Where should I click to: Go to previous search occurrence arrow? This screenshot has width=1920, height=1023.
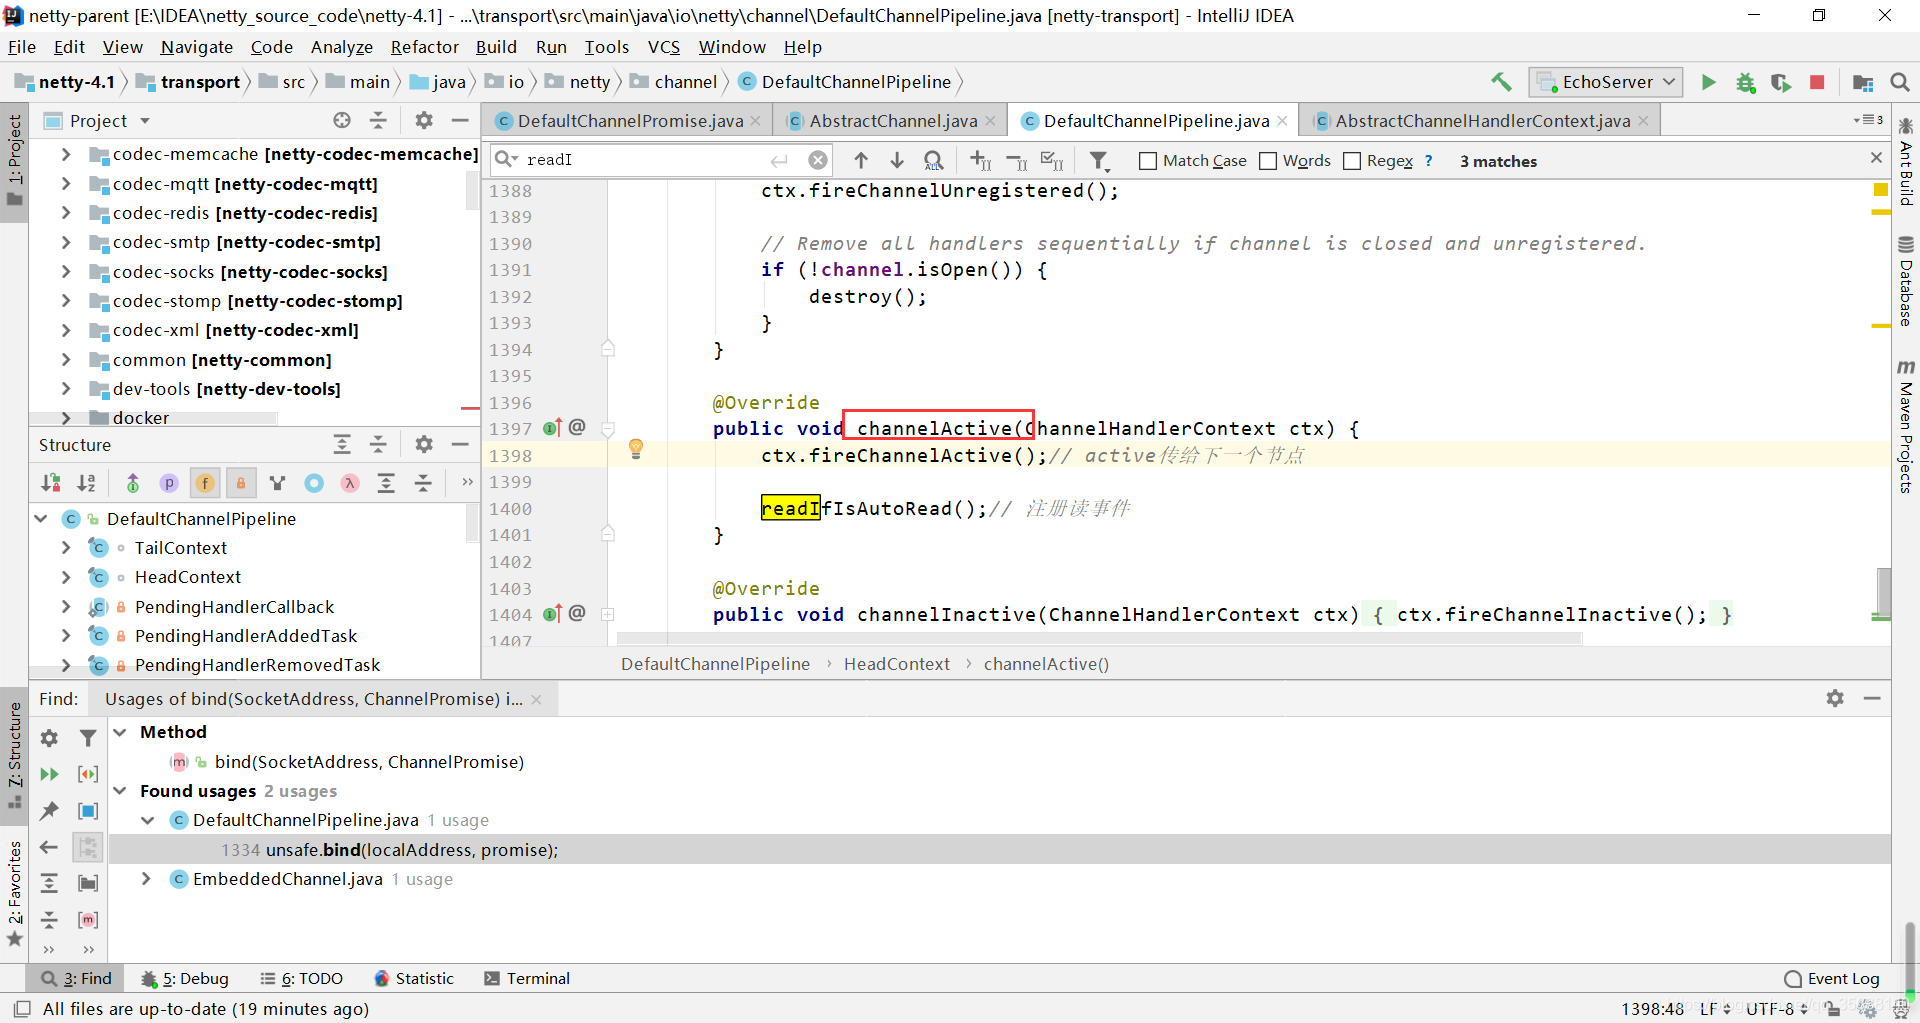click(861, 160)
